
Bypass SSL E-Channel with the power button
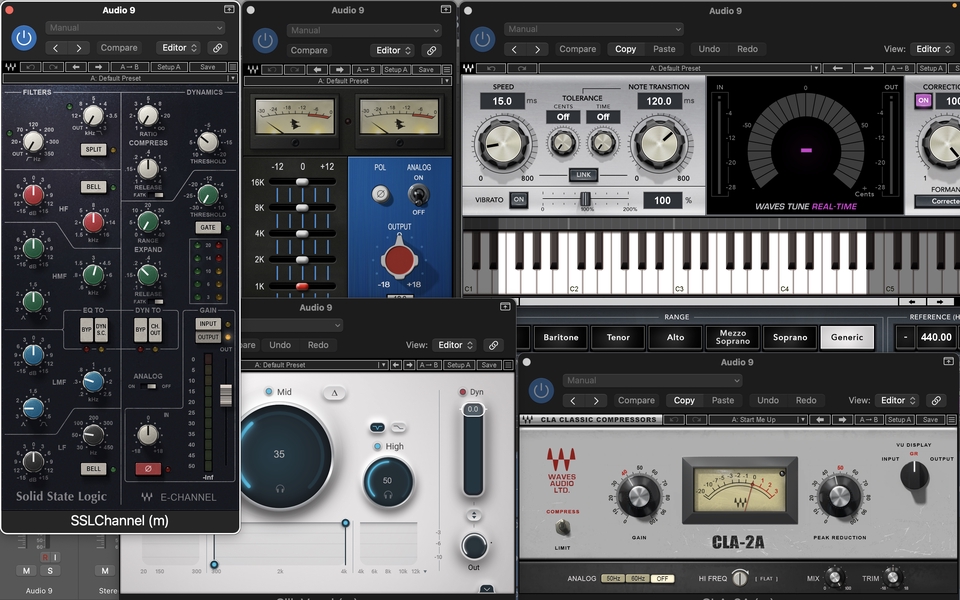coord(24,39)
